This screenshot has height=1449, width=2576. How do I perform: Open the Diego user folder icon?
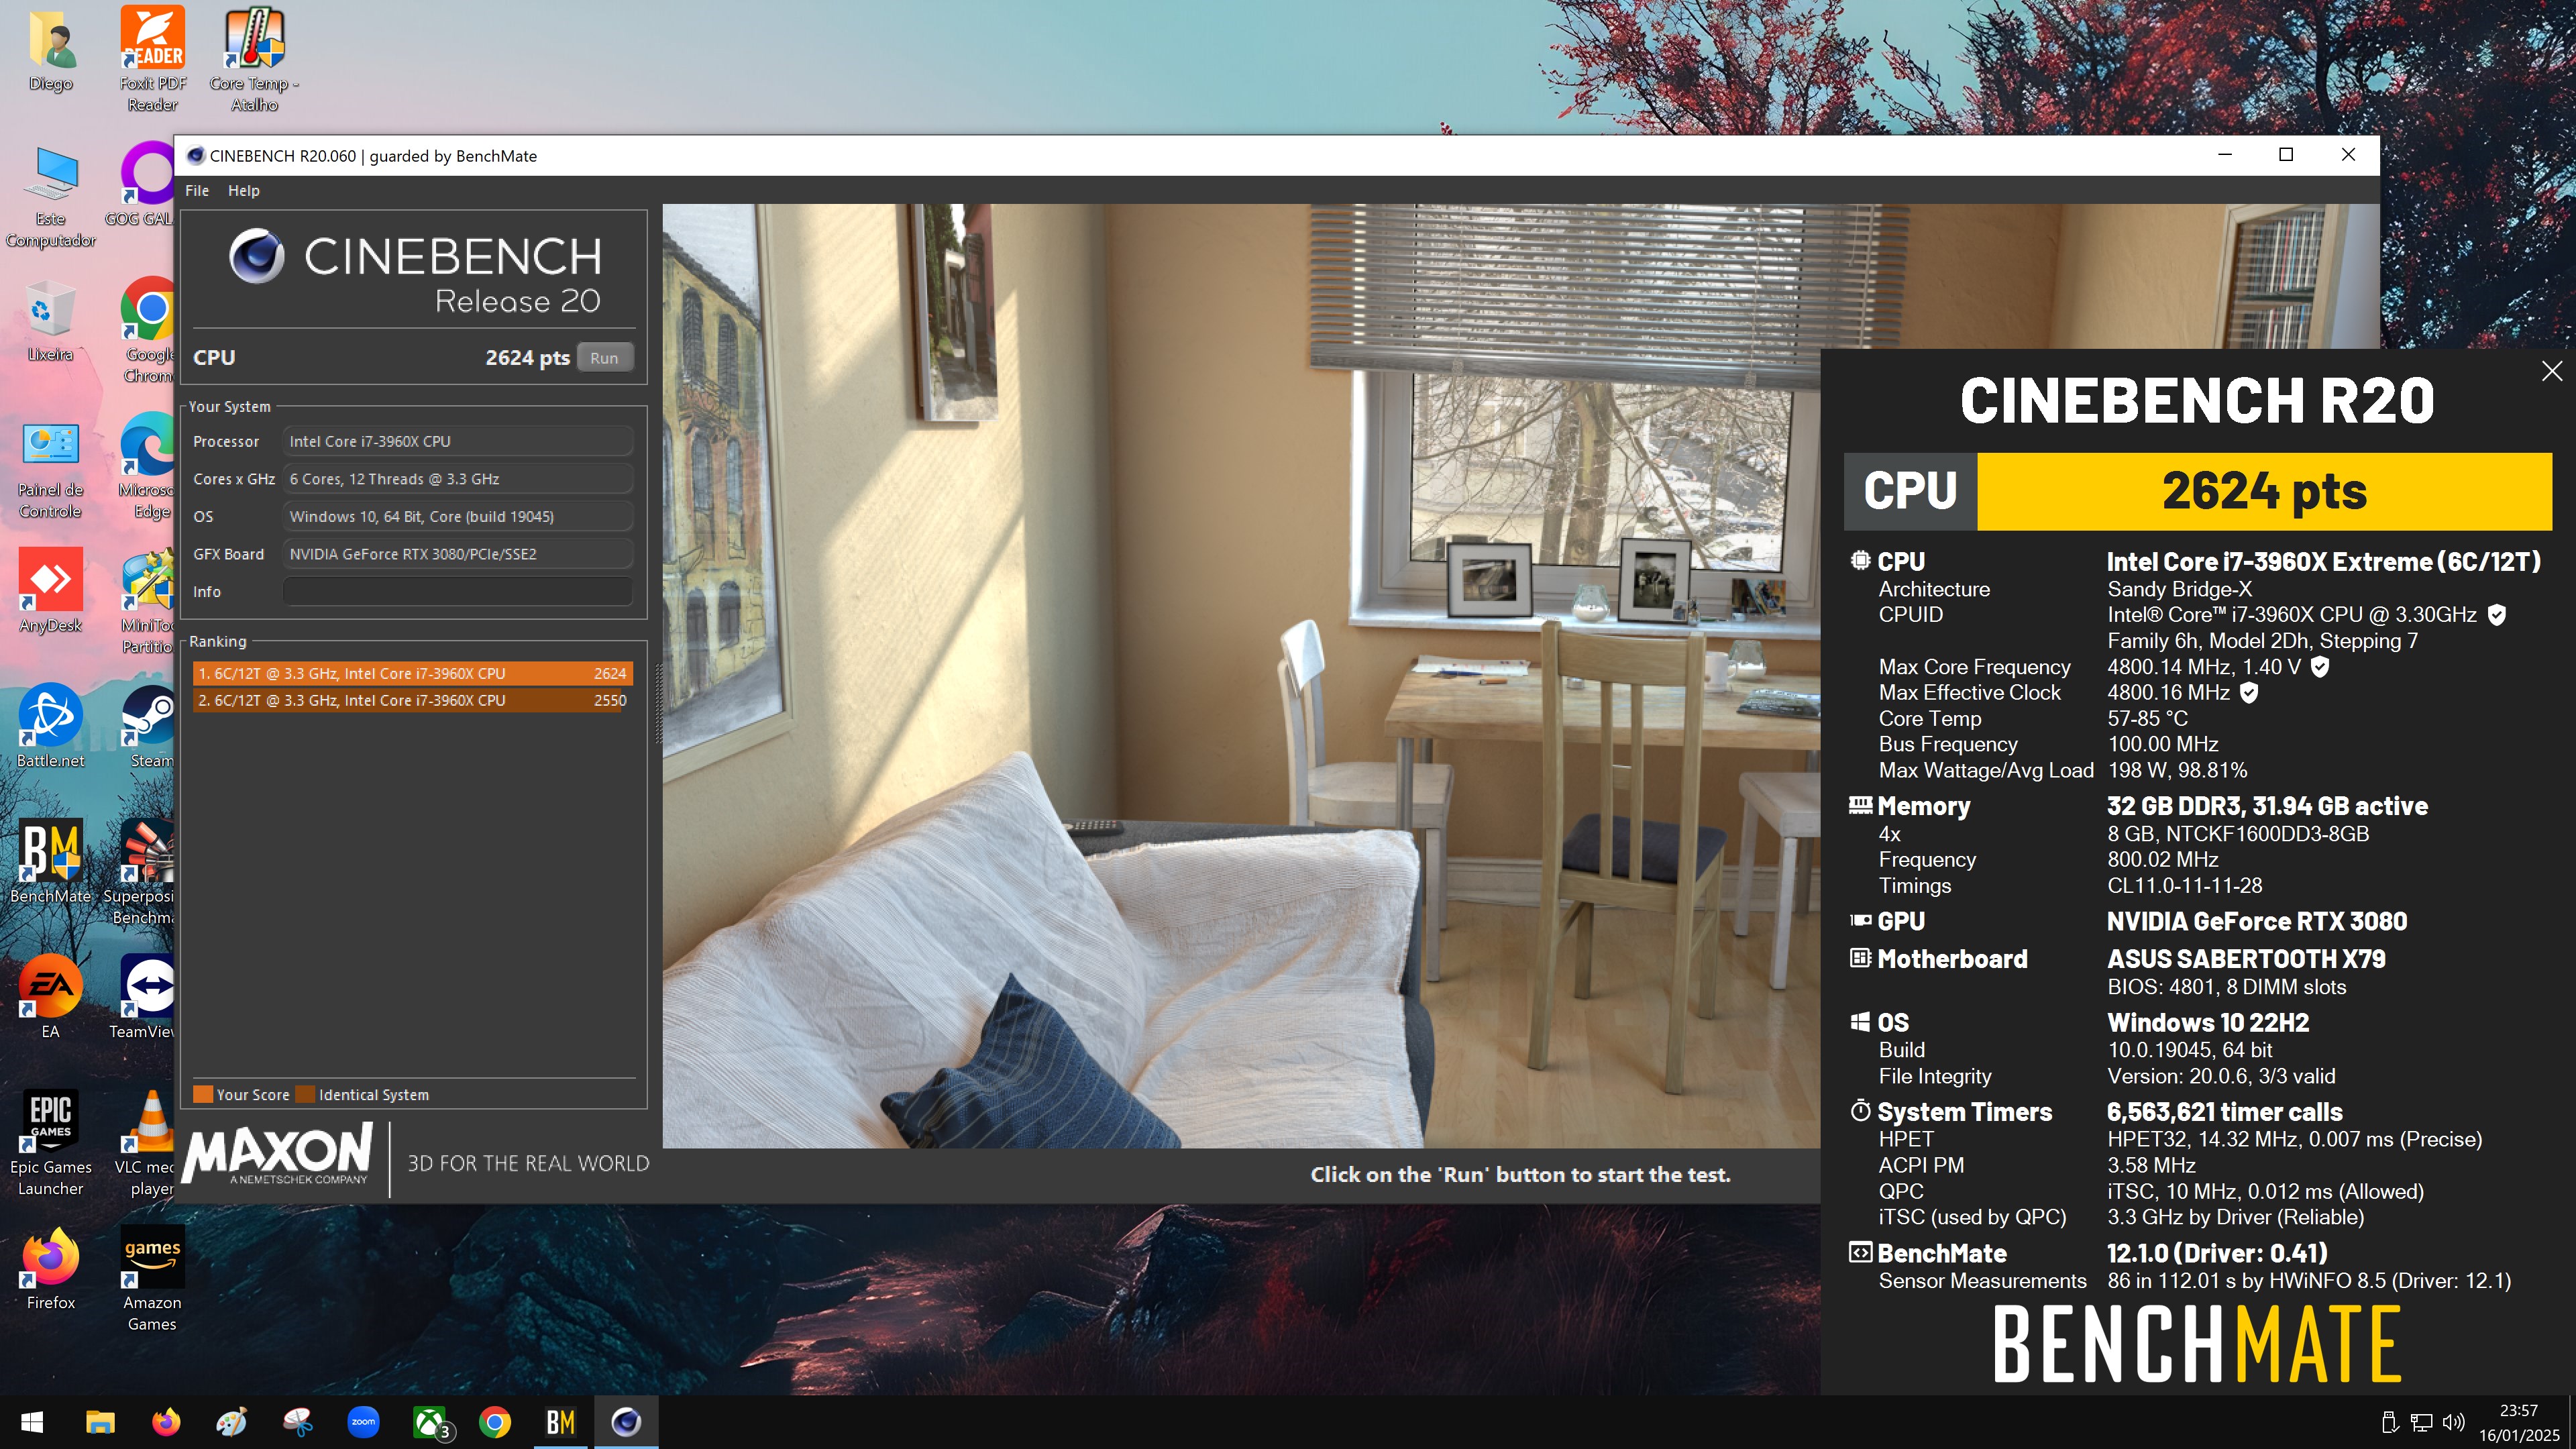[50, 50]
